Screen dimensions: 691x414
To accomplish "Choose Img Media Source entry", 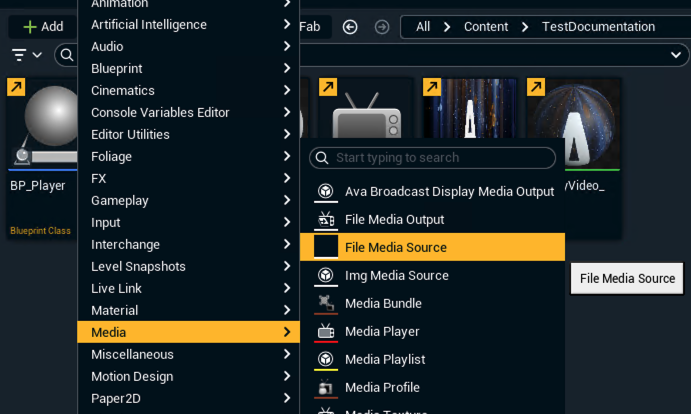I will coord(432,276).
